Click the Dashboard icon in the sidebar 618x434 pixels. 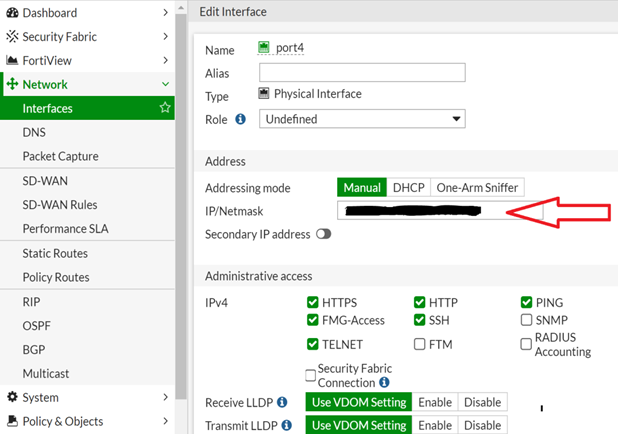point(12,13)
